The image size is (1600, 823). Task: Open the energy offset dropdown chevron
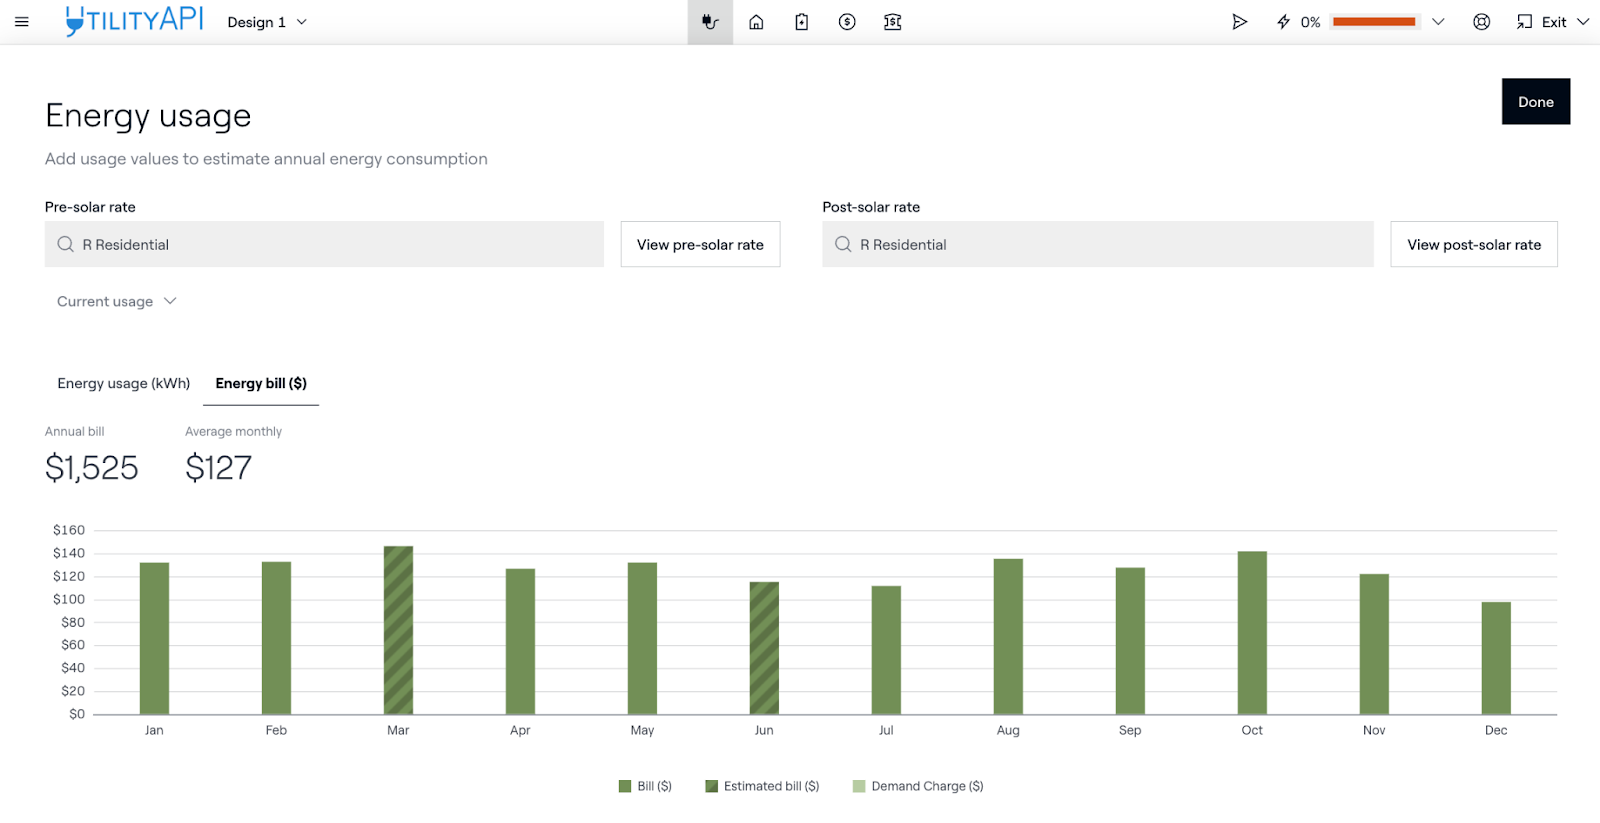click(1438, 22)
